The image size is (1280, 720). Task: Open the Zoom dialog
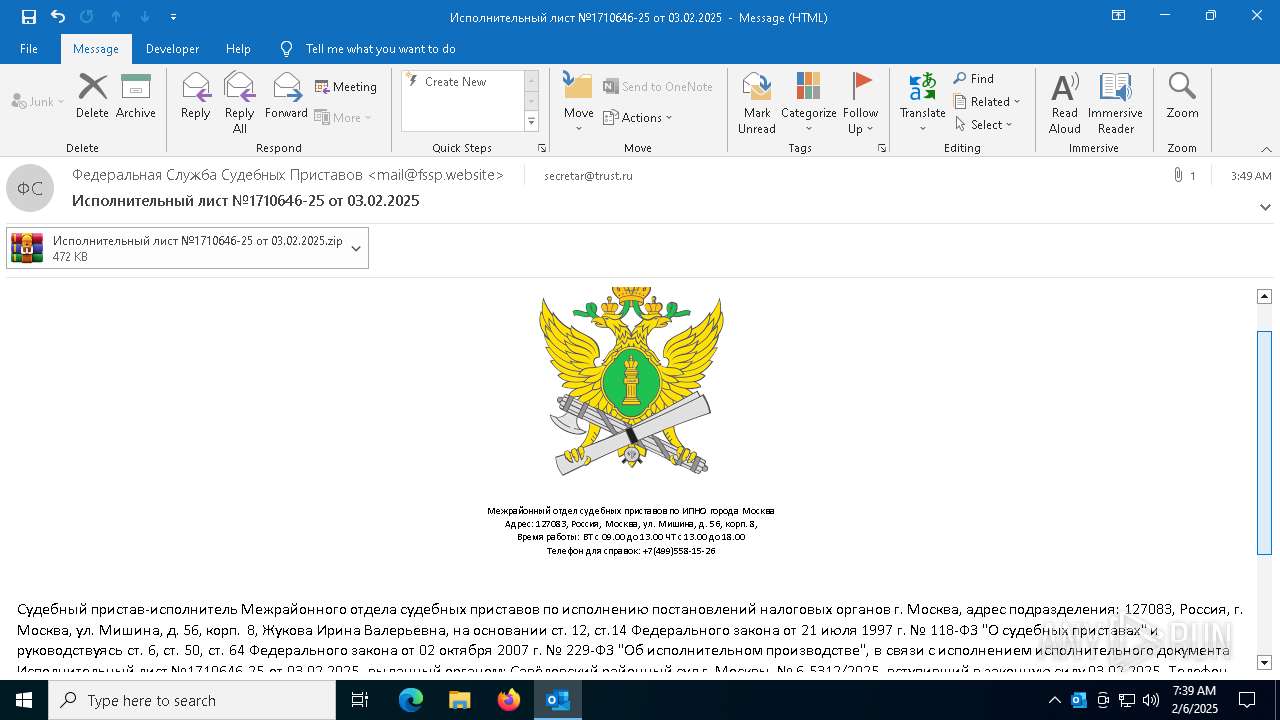[1182, 97]
